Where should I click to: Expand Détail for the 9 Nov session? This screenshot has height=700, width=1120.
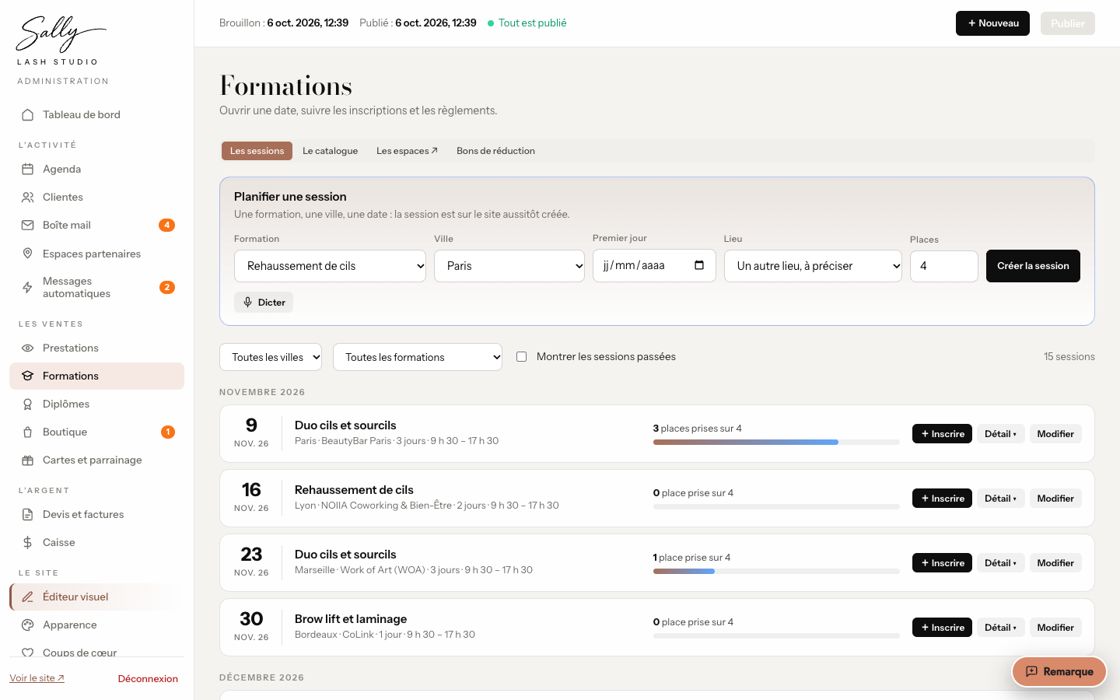[x=1000, y=434]
